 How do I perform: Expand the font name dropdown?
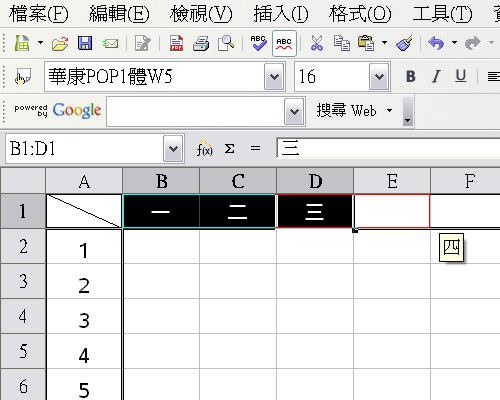click(x=274, y=77)
